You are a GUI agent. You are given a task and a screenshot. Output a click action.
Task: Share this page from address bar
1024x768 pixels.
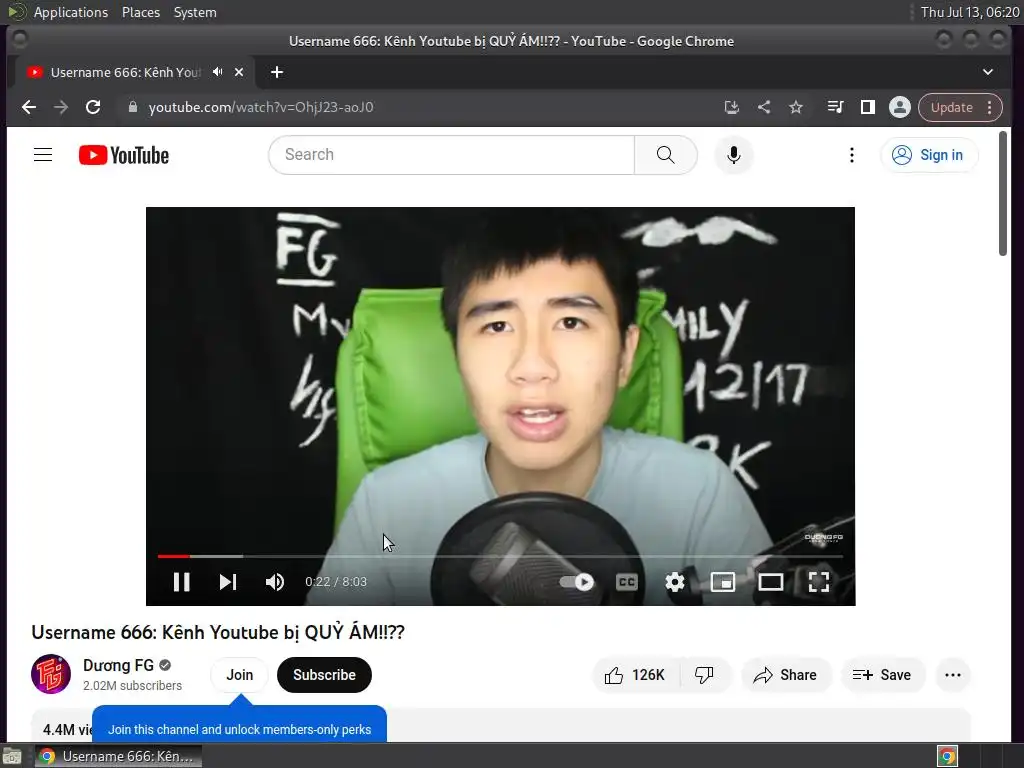click(763, 107)
